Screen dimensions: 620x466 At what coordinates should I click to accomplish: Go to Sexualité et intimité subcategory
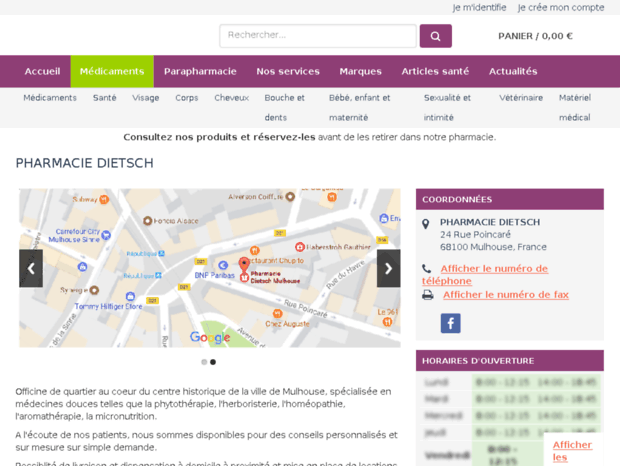pyautogui.click(x=447, y=108)
